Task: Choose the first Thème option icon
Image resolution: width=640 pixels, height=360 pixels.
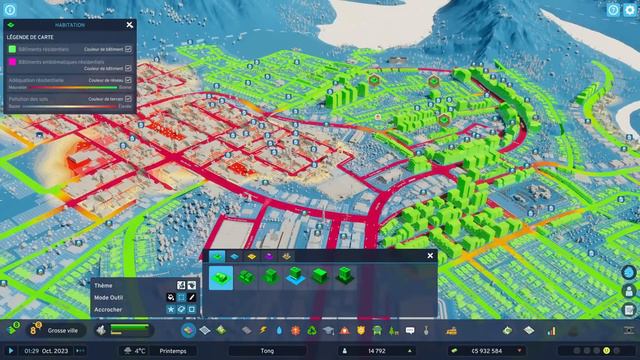Action: click(181, 285)
